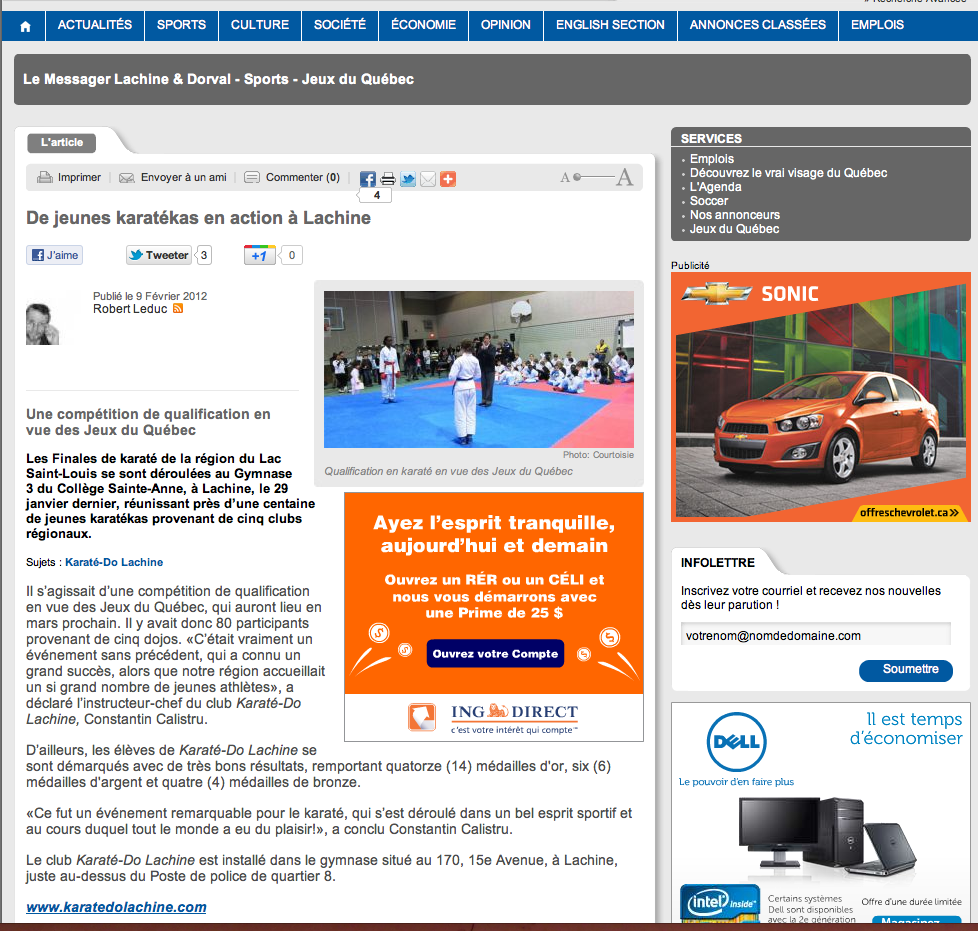
Task: Decrease text size with small A
Action: (x=564, y=178)
